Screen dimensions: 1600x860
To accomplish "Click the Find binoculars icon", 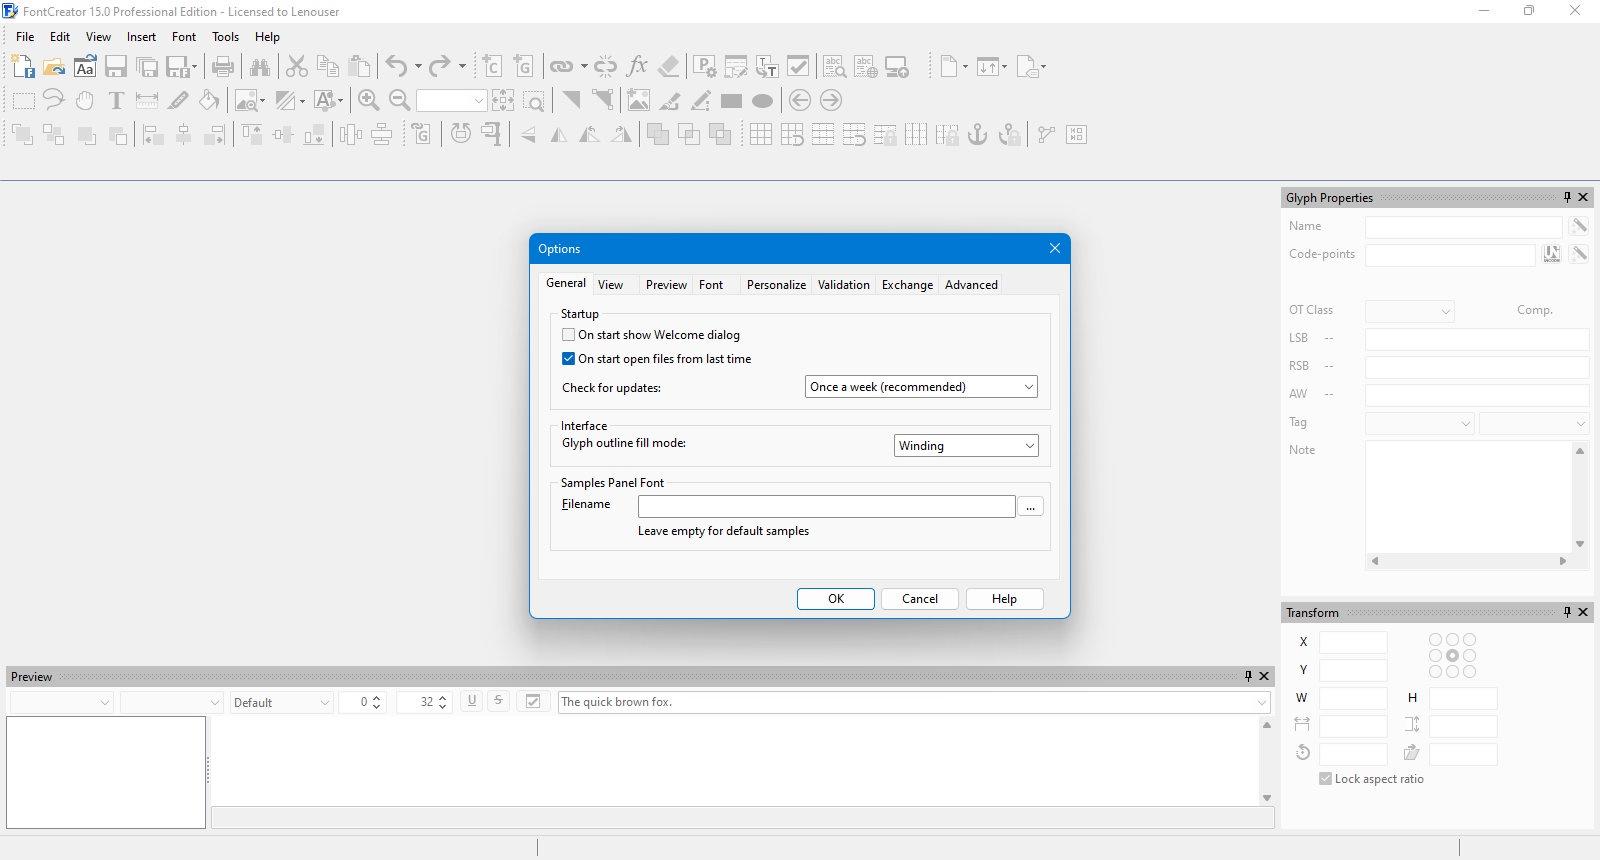I will [260, 67].
